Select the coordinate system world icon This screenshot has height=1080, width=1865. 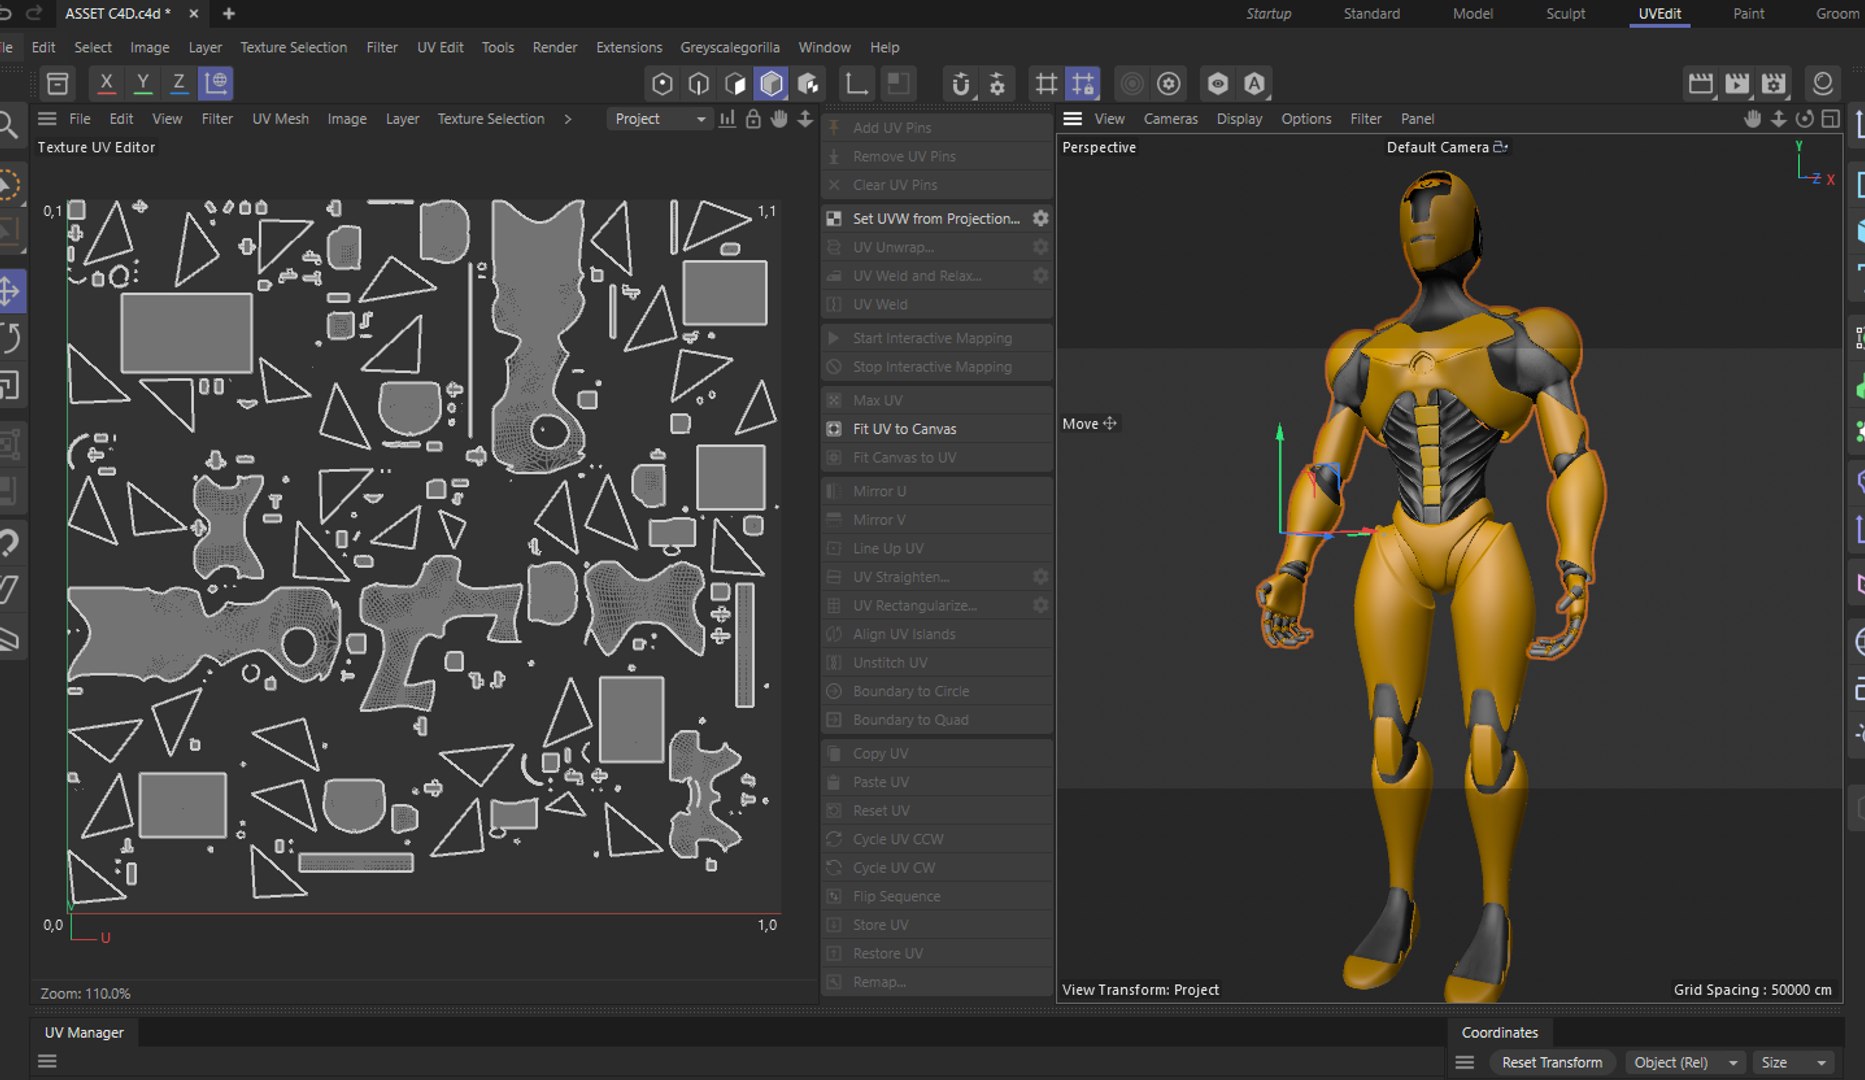point(216,83)
